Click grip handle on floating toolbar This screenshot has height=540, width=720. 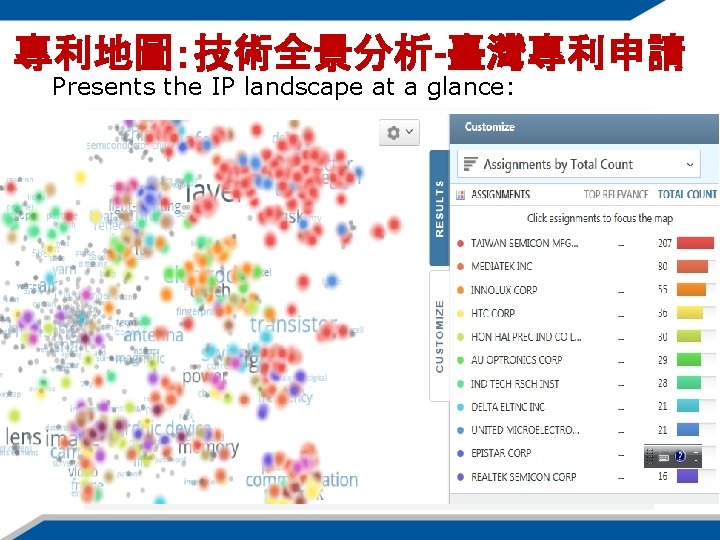click(649, 457)
